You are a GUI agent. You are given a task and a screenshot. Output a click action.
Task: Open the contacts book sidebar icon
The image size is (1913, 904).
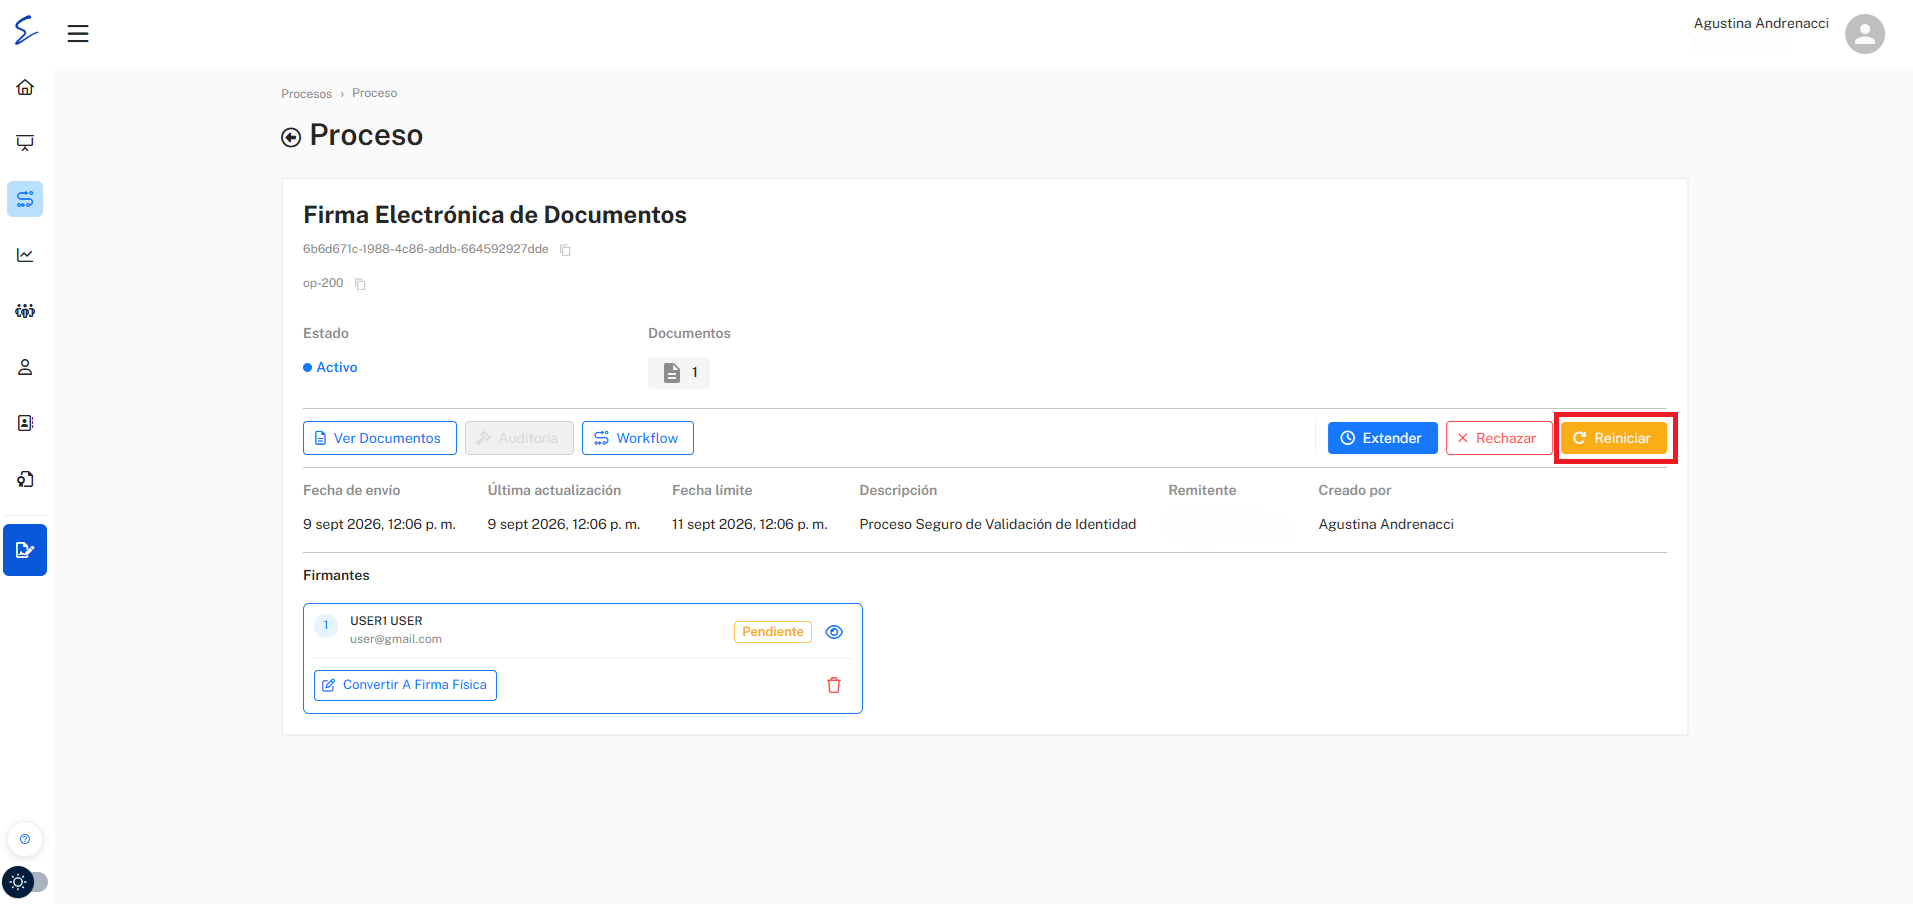25,423
